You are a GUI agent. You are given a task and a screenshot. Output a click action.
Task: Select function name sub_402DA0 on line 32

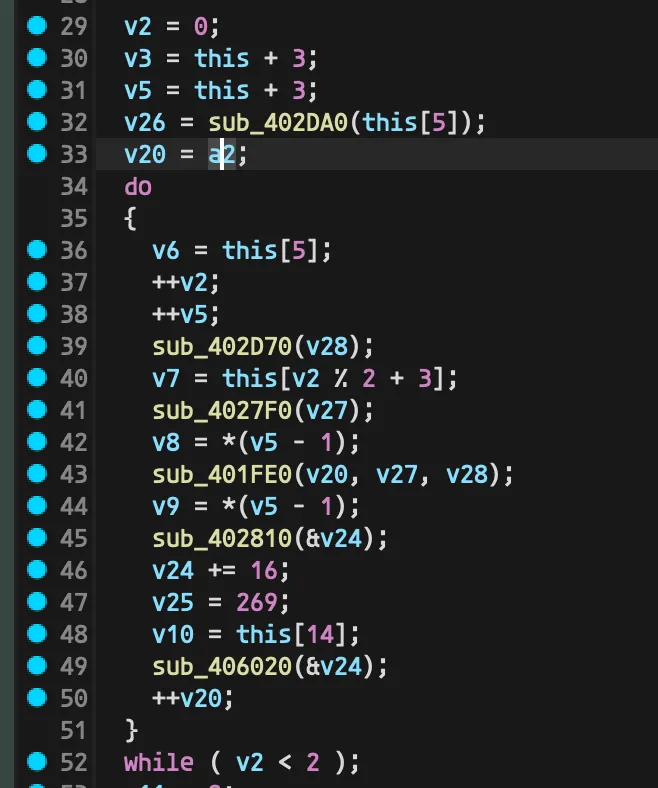278,123
